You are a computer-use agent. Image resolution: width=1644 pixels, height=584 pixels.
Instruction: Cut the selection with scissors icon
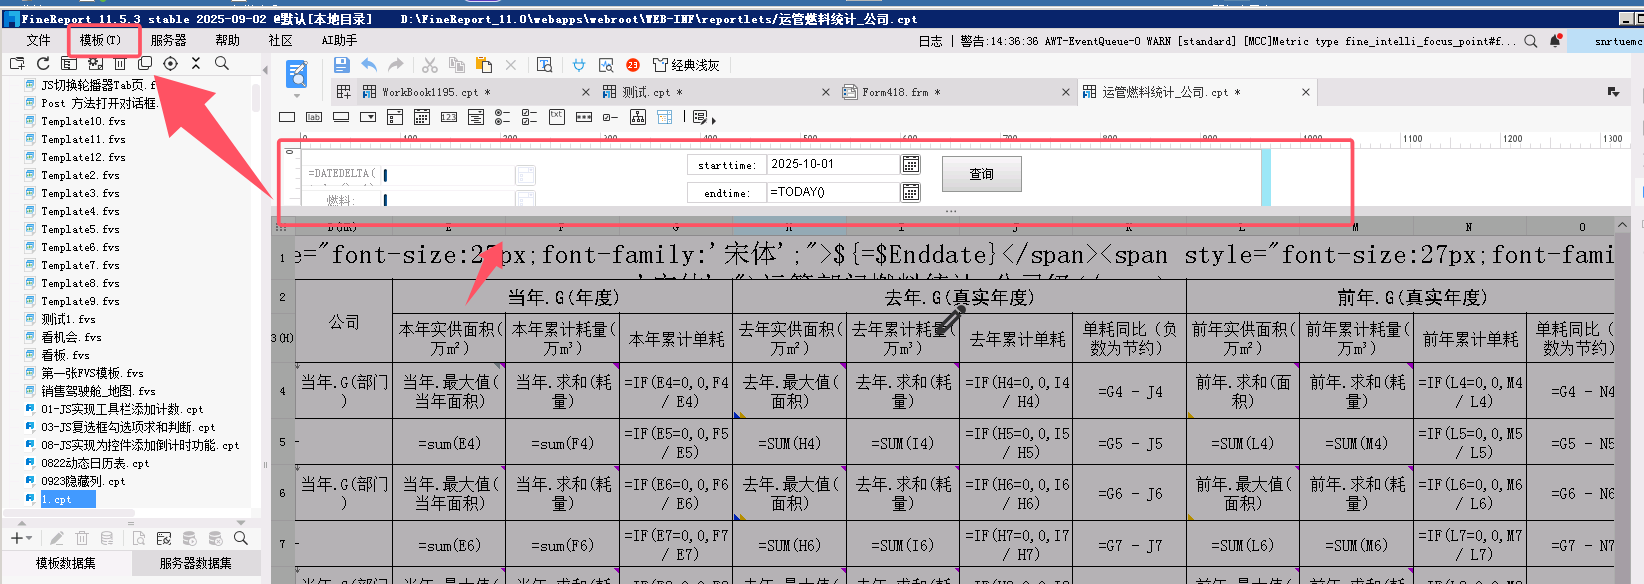[430, 65]
